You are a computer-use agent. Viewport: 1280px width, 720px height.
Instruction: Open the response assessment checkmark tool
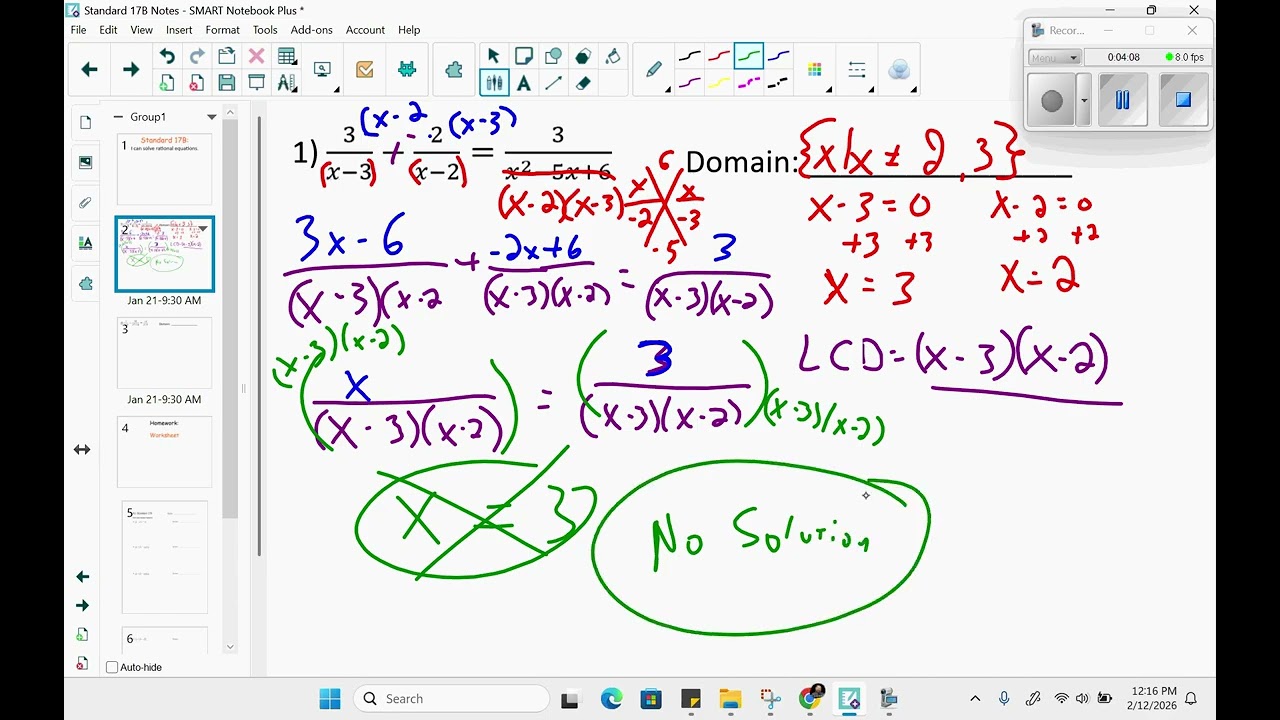click(364, 69)
